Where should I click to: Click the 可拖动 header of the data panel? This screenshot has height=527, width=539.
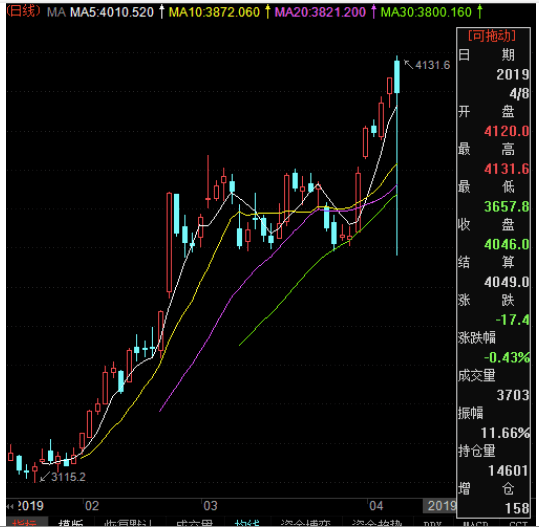[492, 36]
